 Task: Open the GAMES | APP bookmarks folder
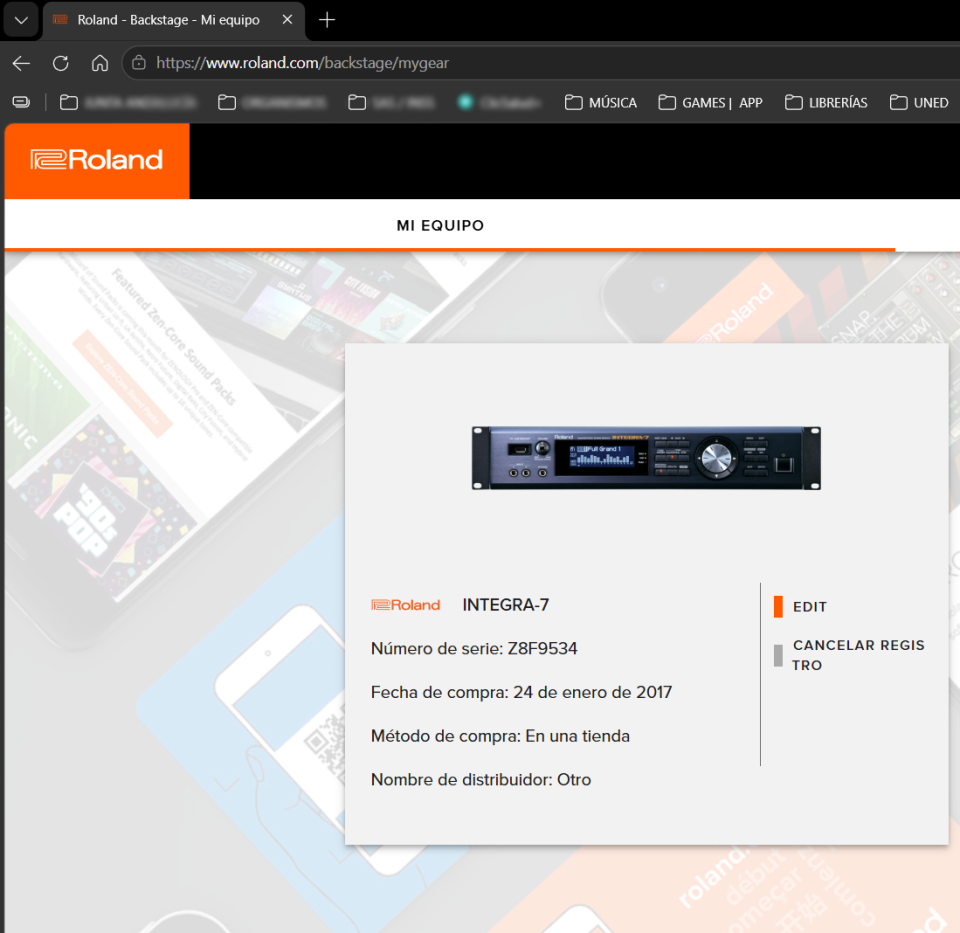[710, 102]
